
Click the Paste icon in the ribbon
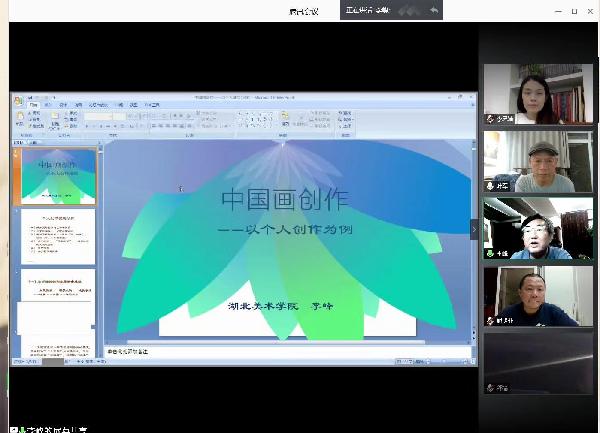coord(22,117)
